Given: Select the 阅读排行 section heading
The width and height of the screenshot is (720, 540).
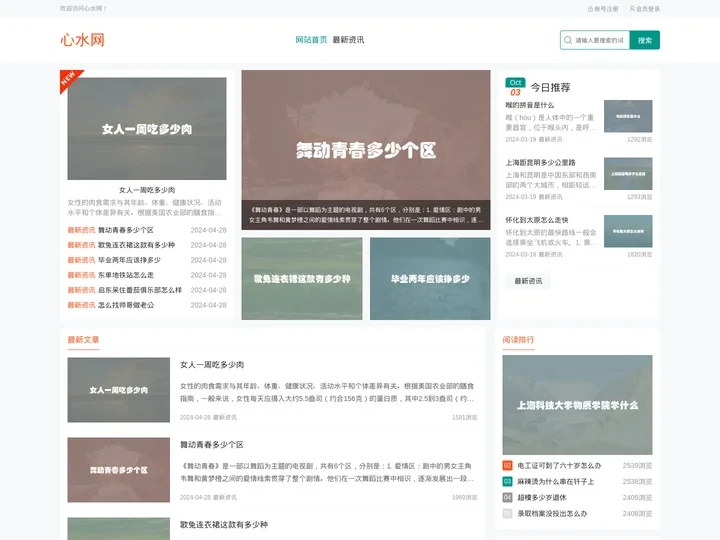Looking at the screenshot, I should pos(518,340).
